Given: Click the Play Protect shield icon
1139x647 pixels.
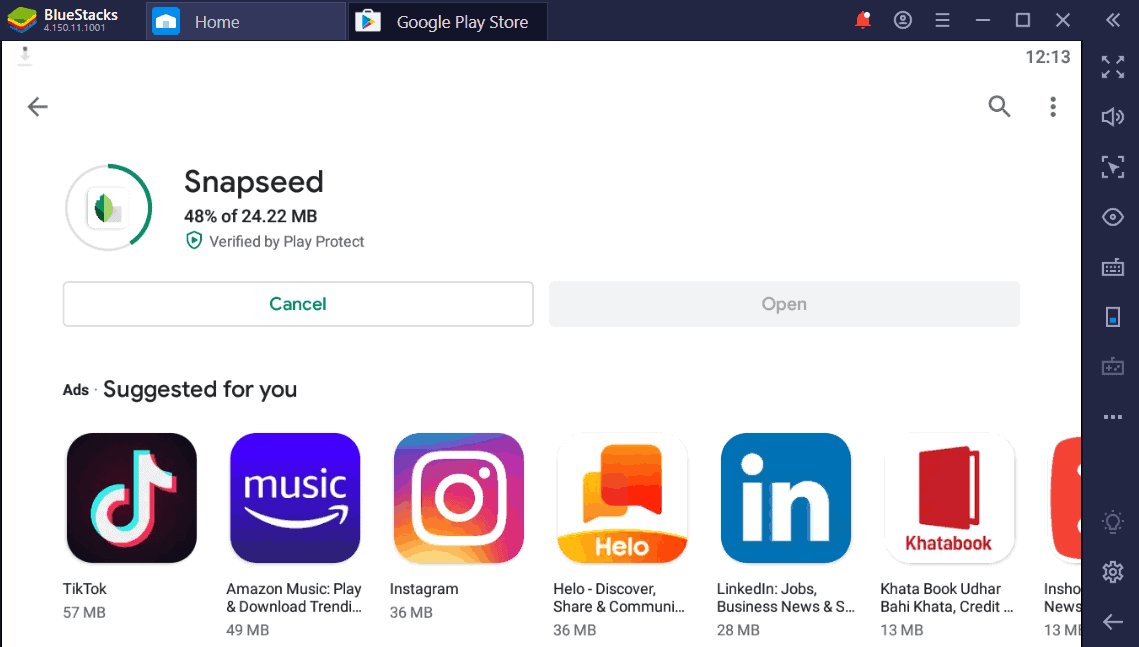Looking at the screenshot, I should pyautogui.click(x=193, y=240).
